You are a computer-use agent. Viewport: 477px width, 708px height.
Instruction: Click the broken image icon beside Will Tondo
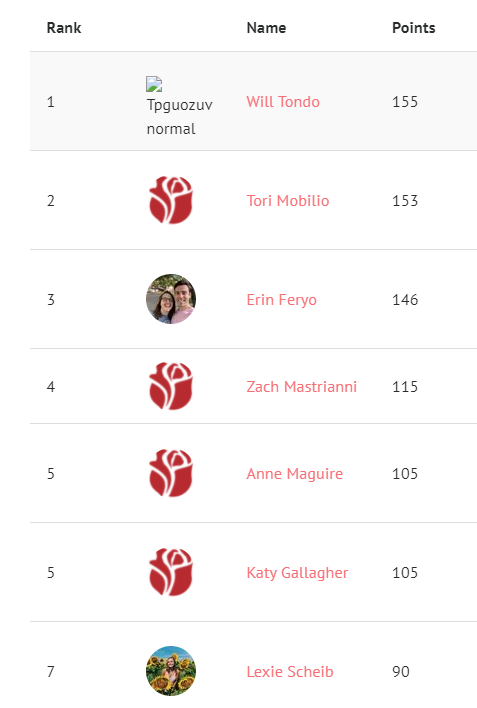pos(154,84)
